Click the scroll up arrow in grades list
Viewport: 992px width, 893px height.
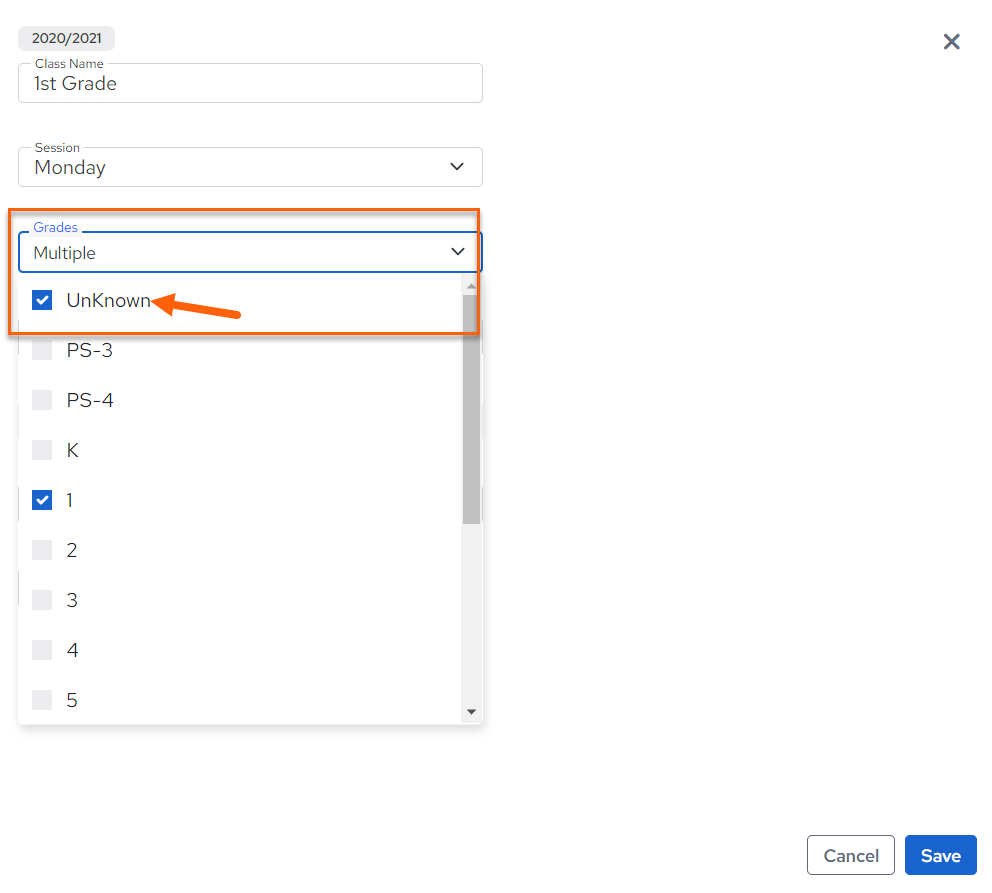click(471, 286)
